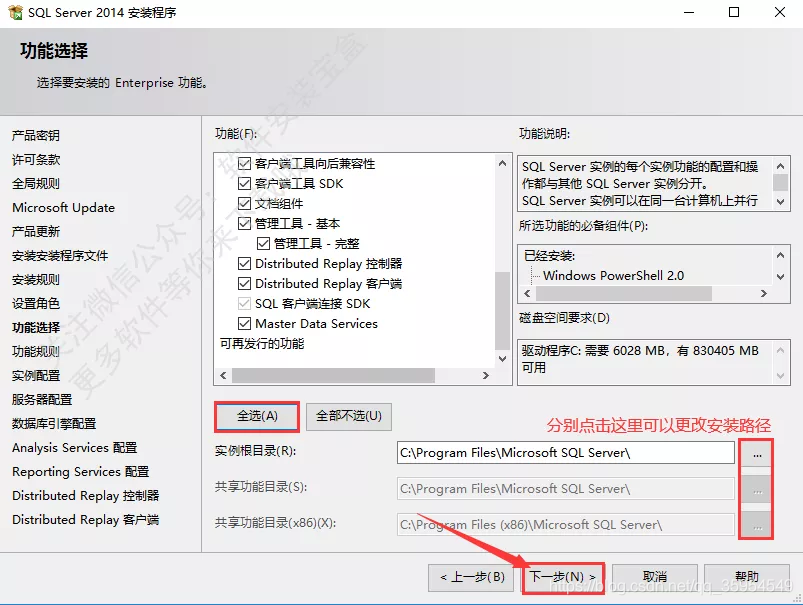This screenshot has height=605, width=803.
Task: Click feature list scroll left arrow
Action: (223, 375)
